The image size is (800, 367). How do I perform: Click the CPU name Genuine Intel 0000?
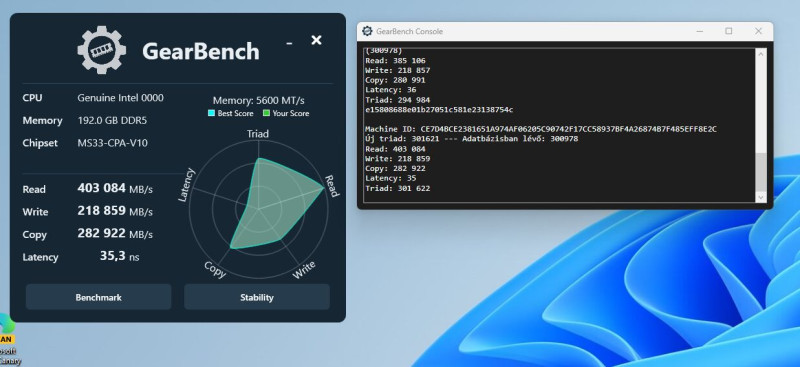click(x=120, y=97)
